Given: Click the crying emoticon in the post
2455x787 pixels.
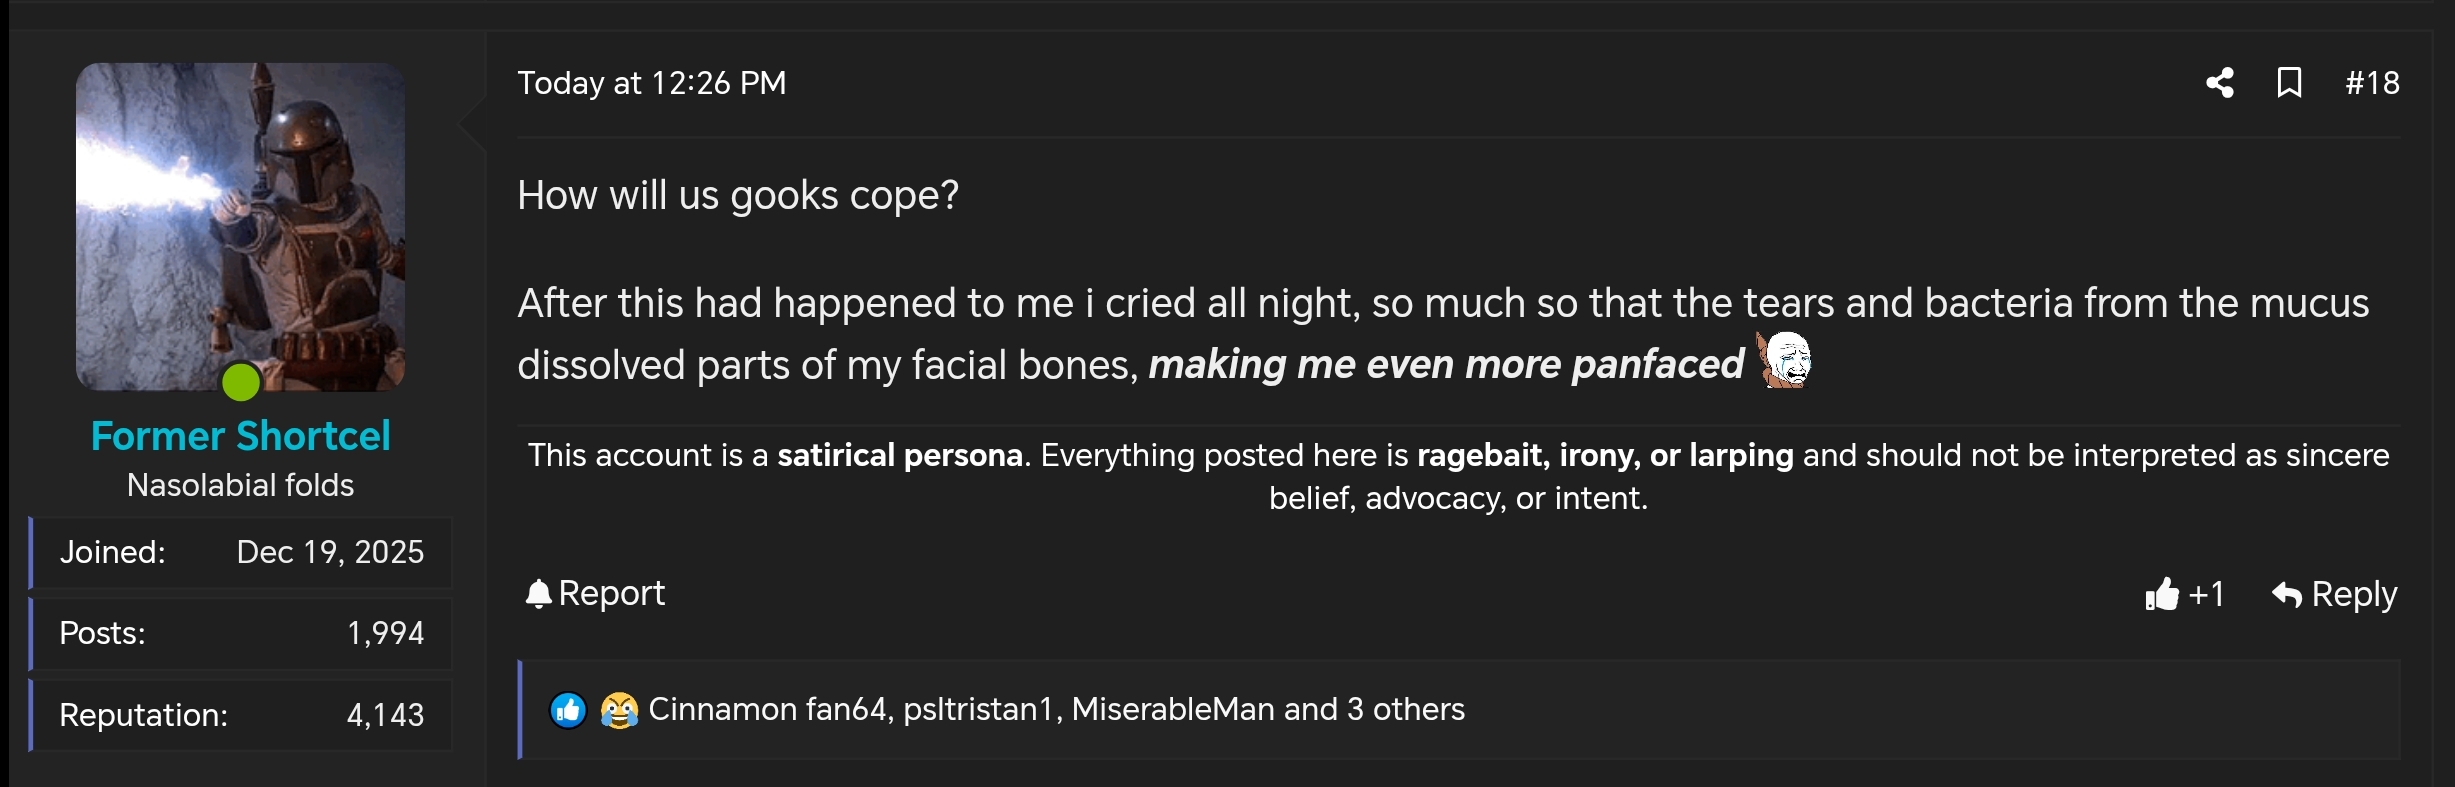Looking at the screenshot, I should point(1785,361).
